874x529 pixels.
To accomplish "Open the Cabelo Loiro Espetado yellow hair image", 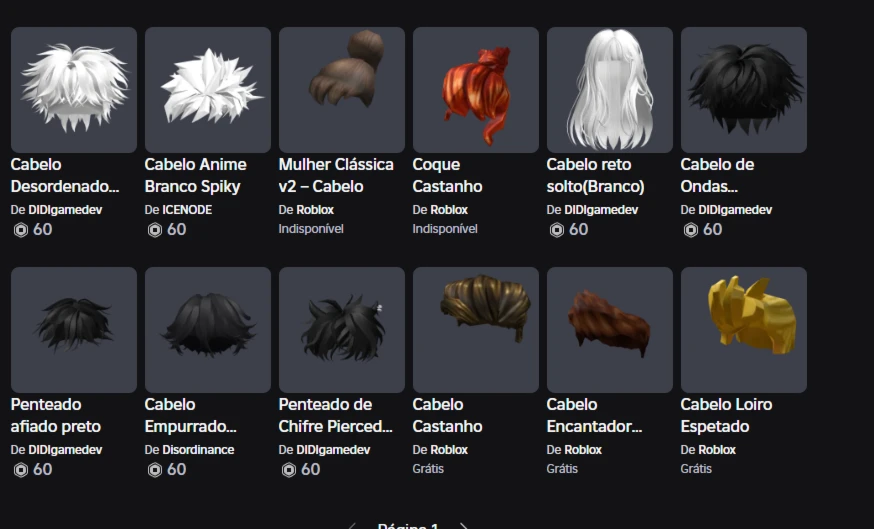I will click(x=744, y=329).
